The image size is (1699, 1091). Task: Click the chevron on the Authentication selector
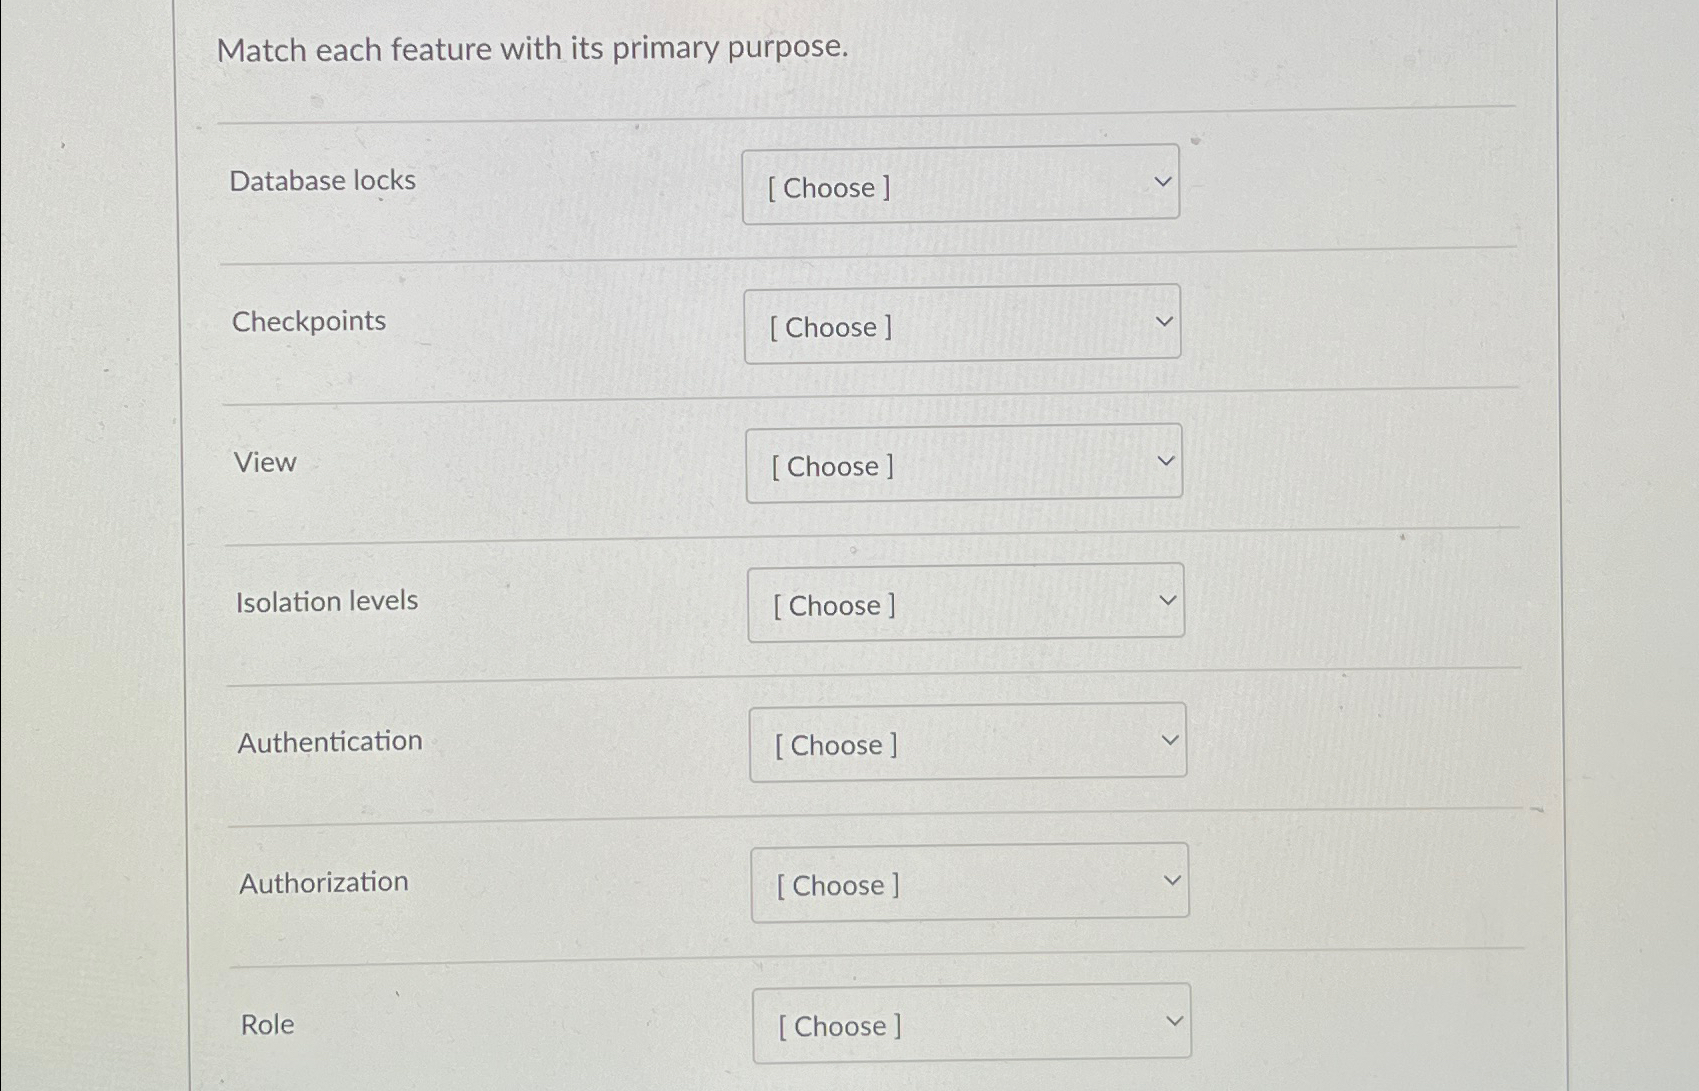pyautogui.click(x=1170, y=738)
